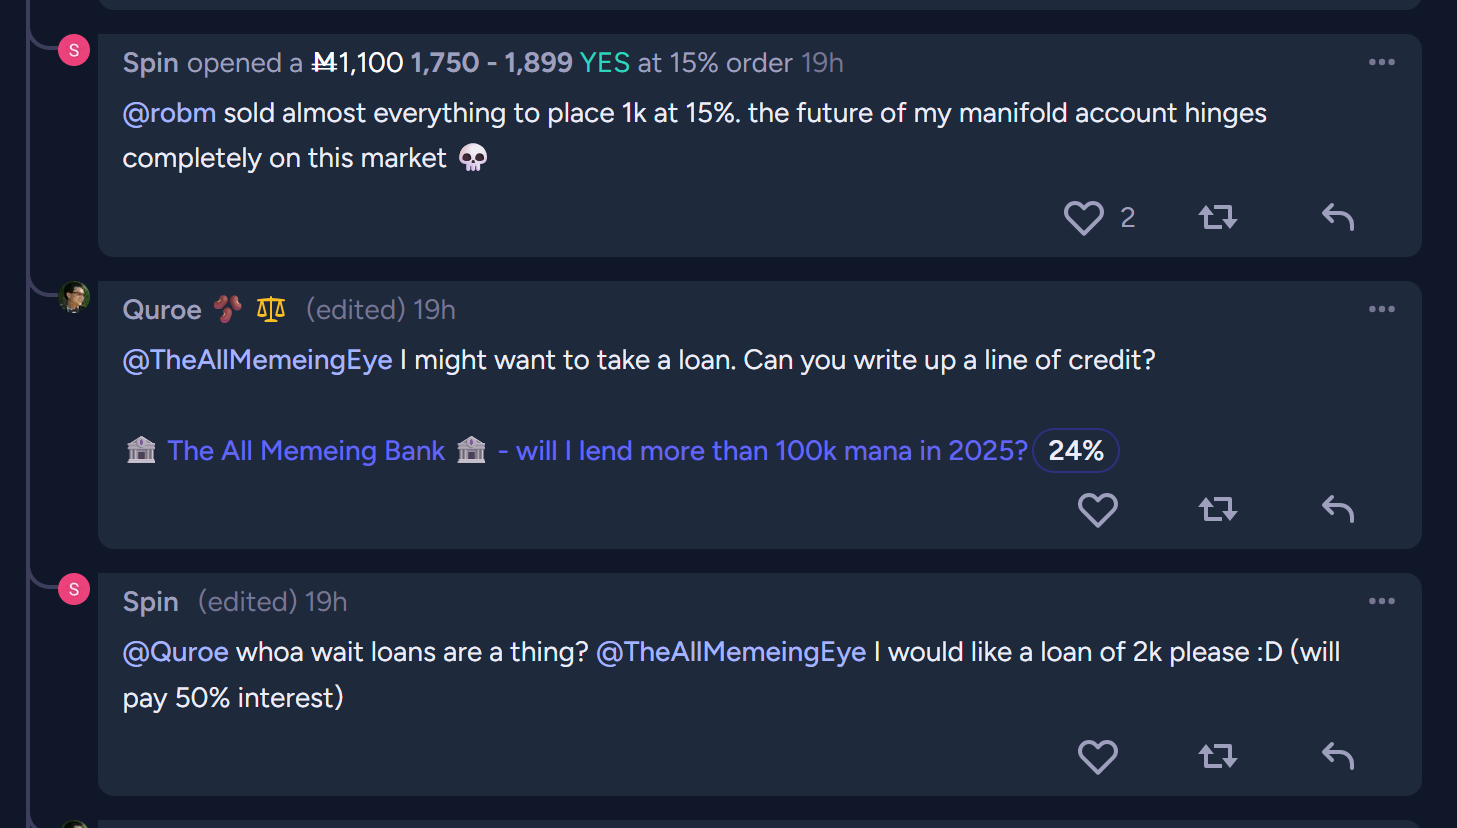Viewport: 1457px width, 828px height.
Task: Click Quroe's avatar picture
Action: pyautogui.click(x=74, y=297)
